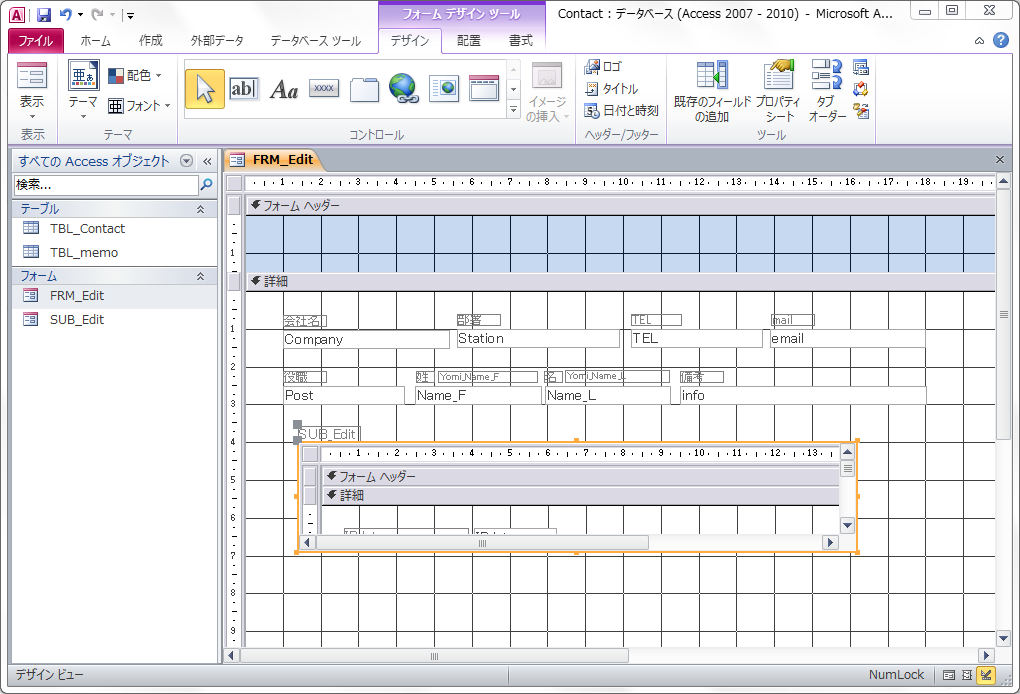
Task: Select the arrow pointer control tool
Action: (x=204, y=89)
